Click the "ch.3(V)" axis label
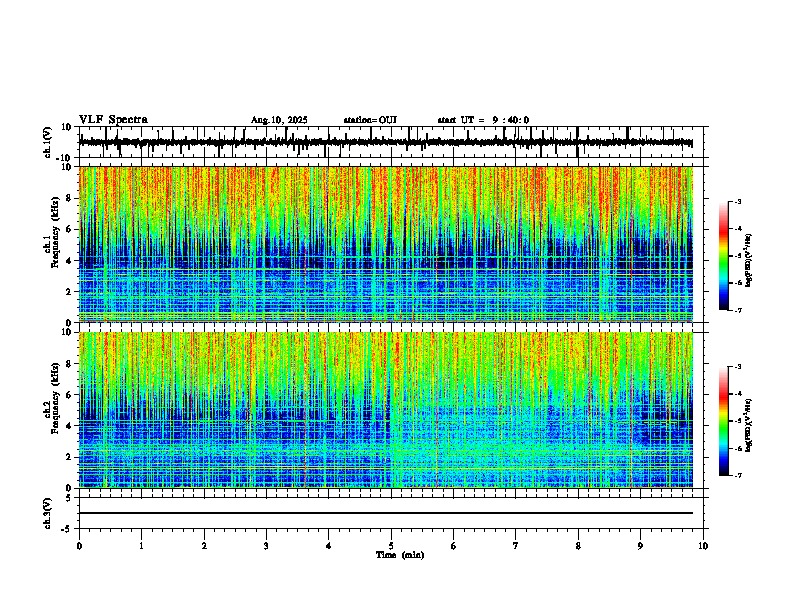The image size is (792, 612). tap(47, 514)
